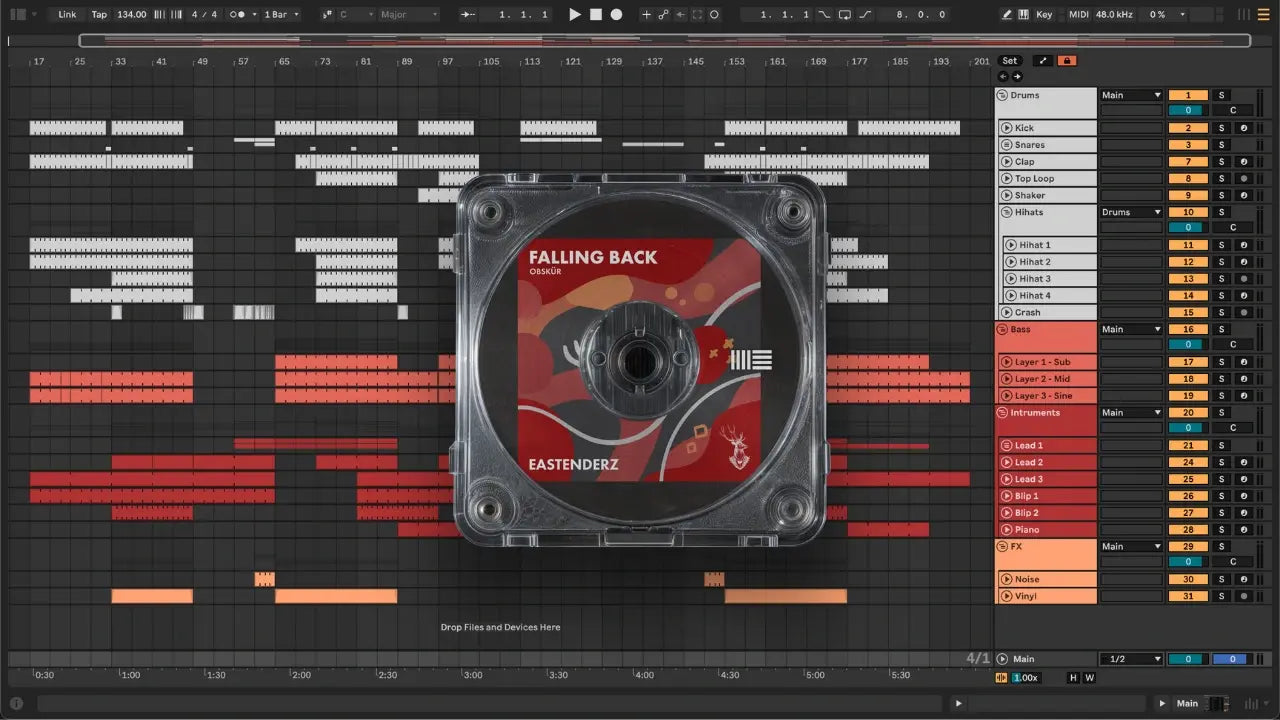Screen dimensions: 1280x720
Task: Click the Key mapping mode button
Action: pyautogui.click(x=1044, y=15)
